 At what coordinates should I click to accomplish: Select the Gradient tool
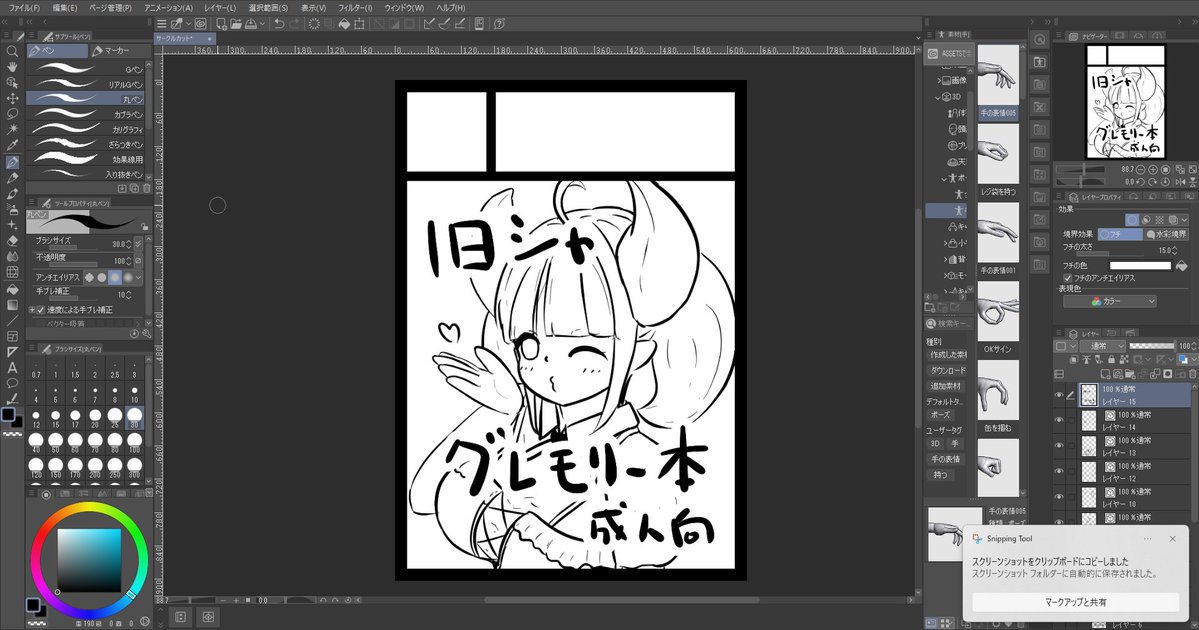pos(12,304)
